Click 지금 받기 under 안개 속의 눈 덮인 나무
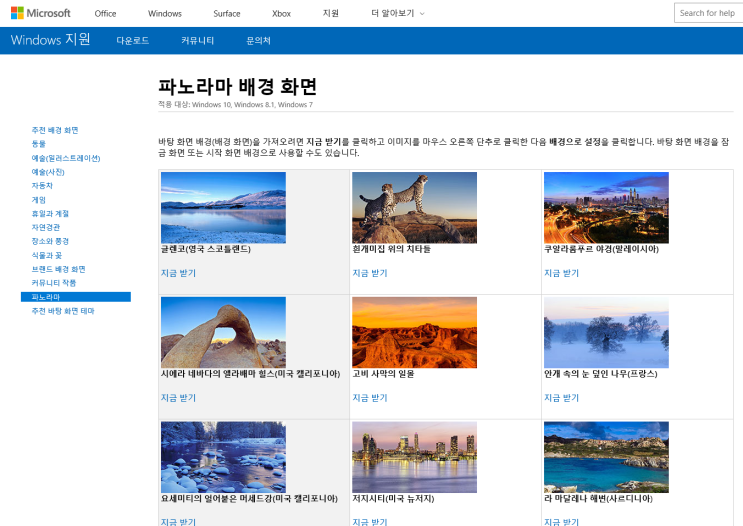This screenshot has width=743, height=526. 562,398
